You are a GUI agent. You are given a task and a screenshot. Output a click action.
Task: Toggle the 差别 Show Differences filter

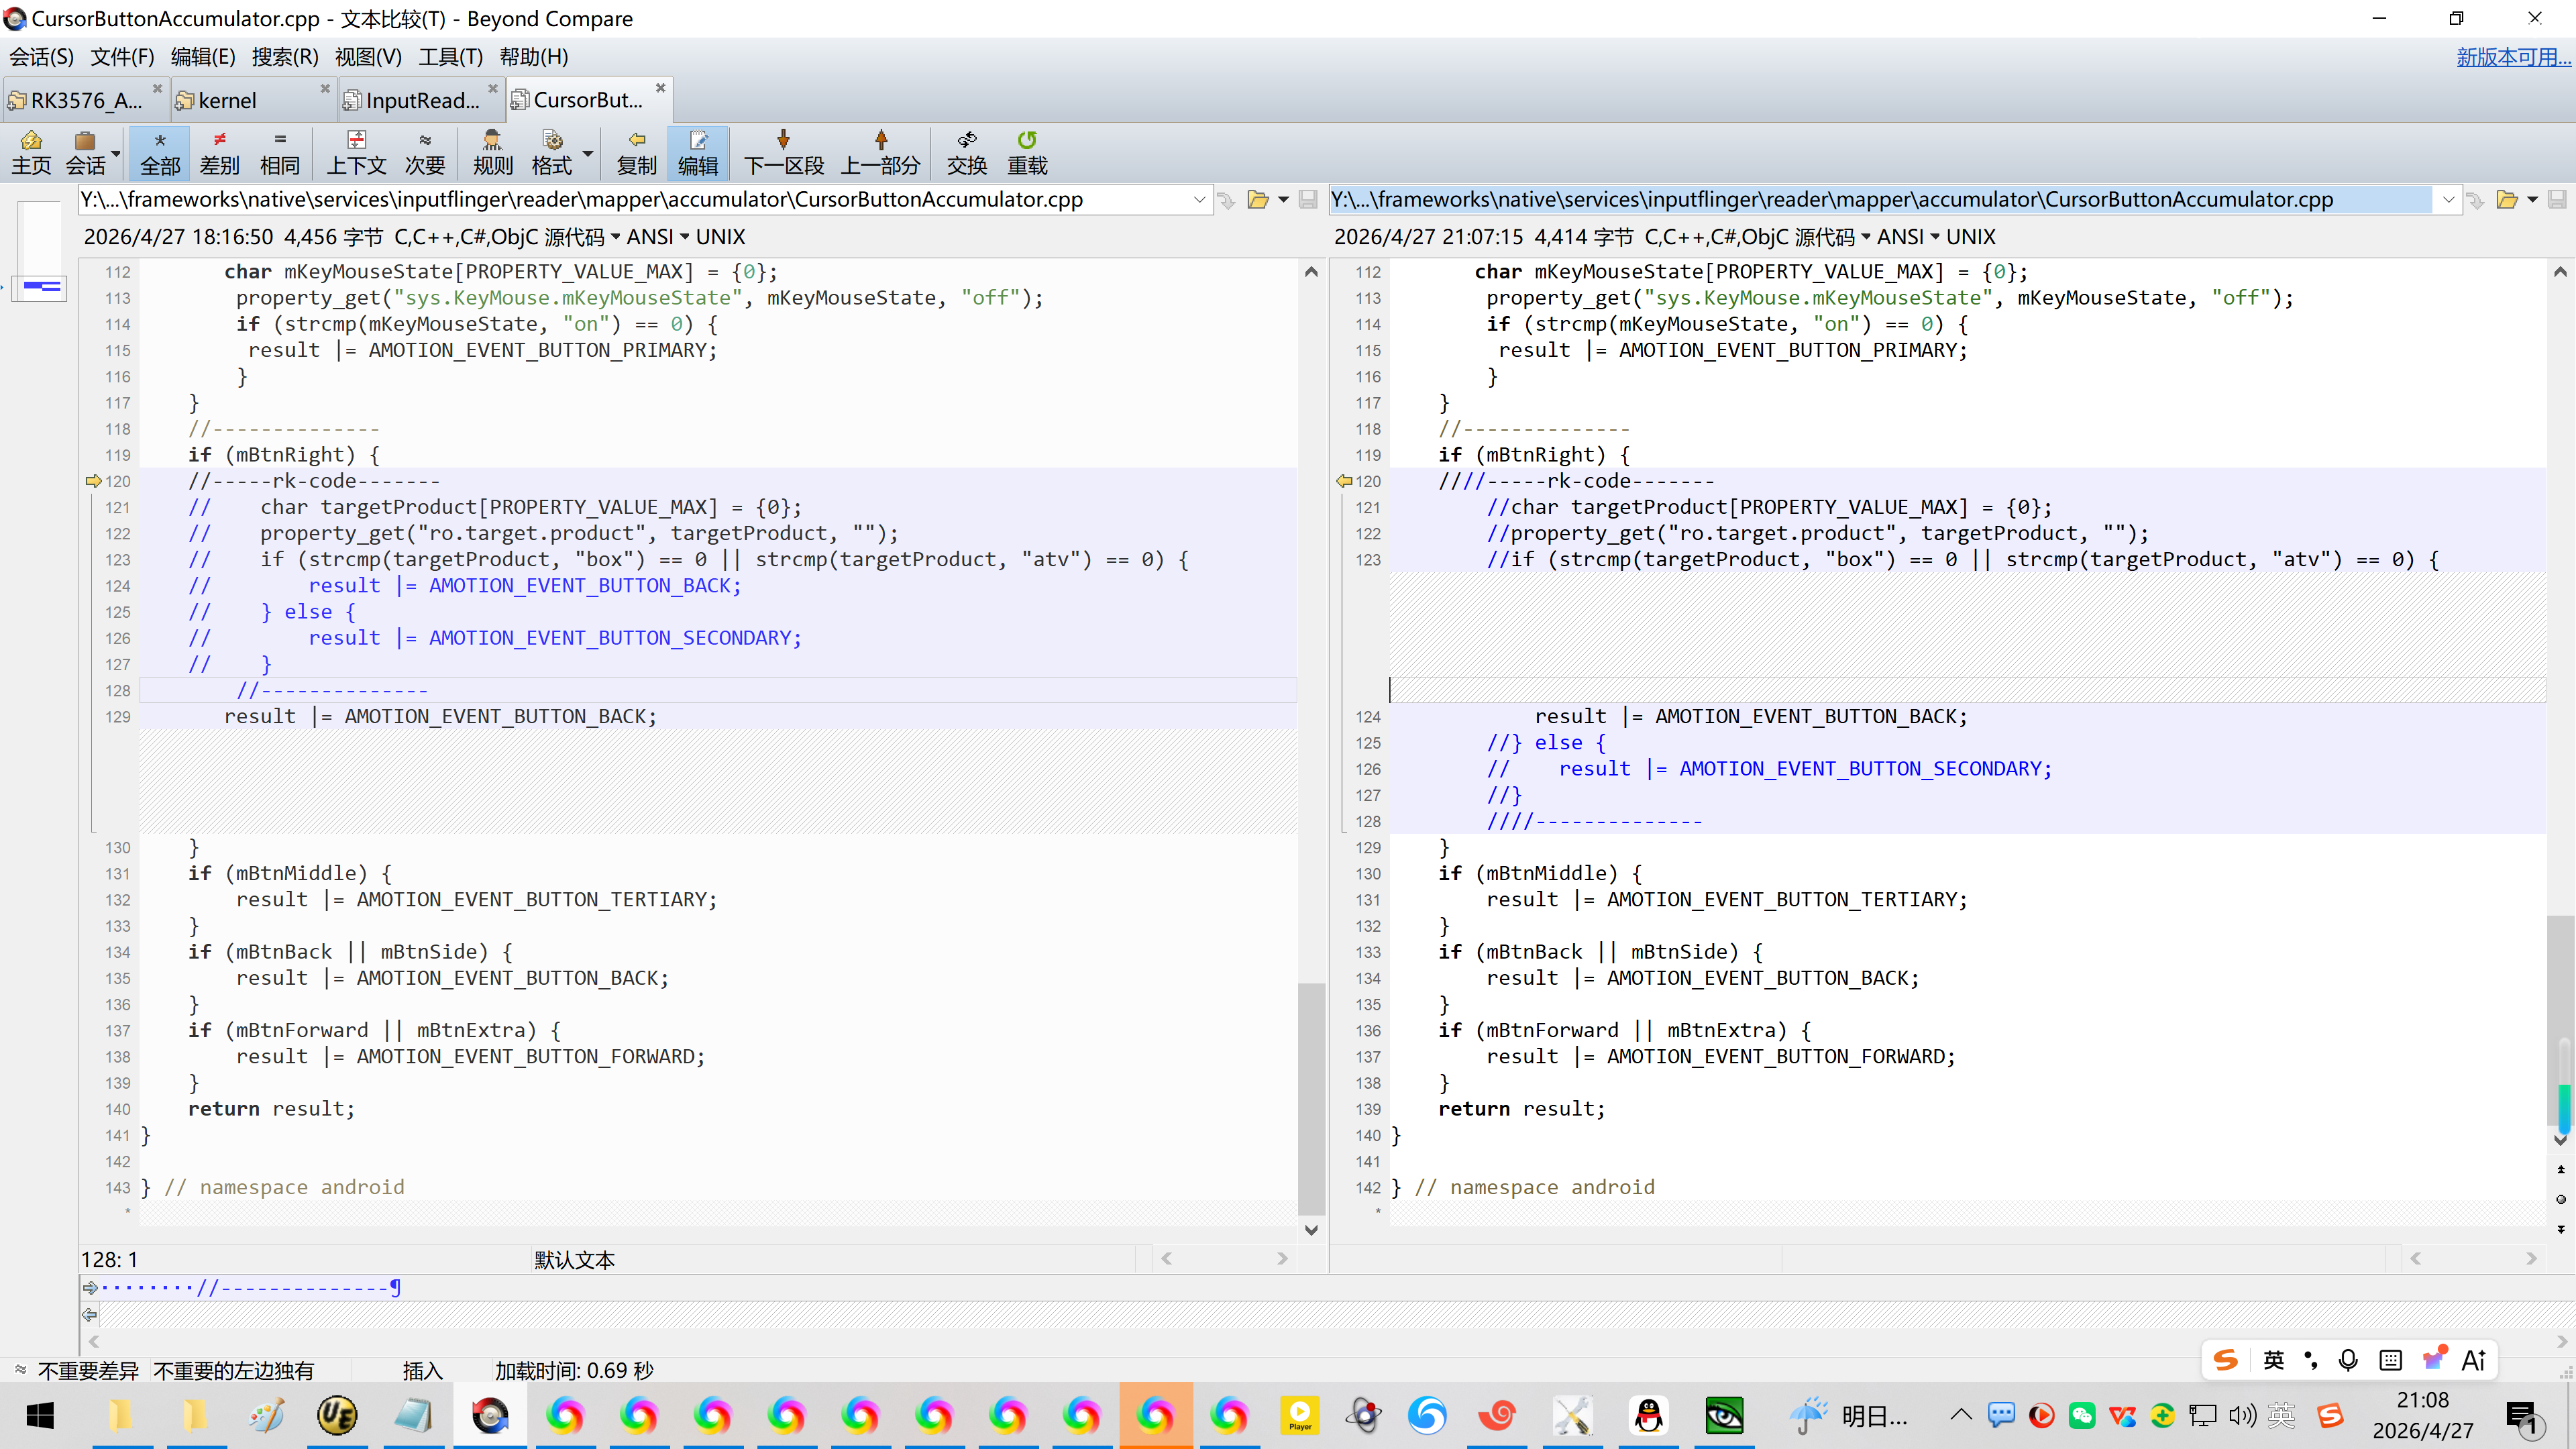[219, 152]
